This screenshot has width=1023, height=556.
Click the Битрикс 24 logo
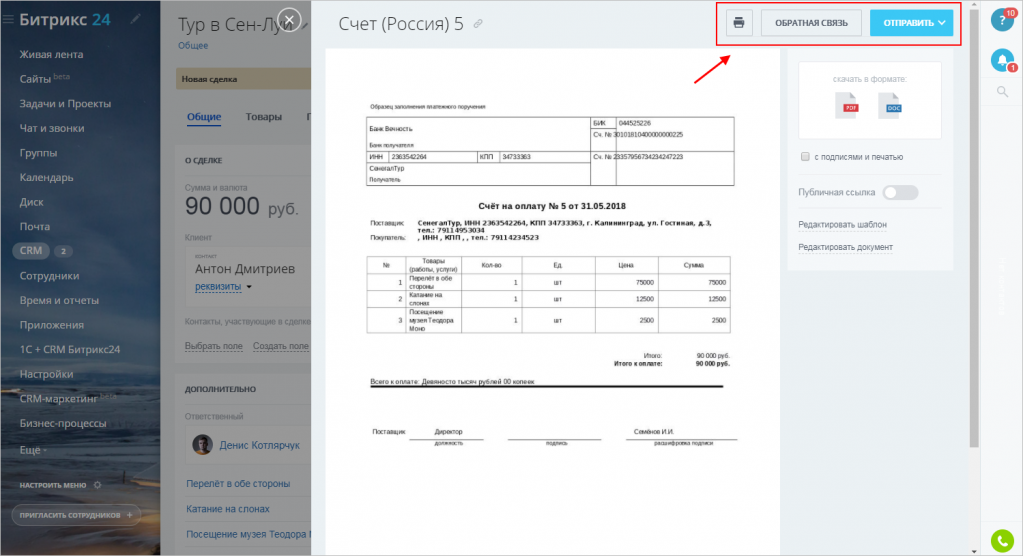(65, 20)
